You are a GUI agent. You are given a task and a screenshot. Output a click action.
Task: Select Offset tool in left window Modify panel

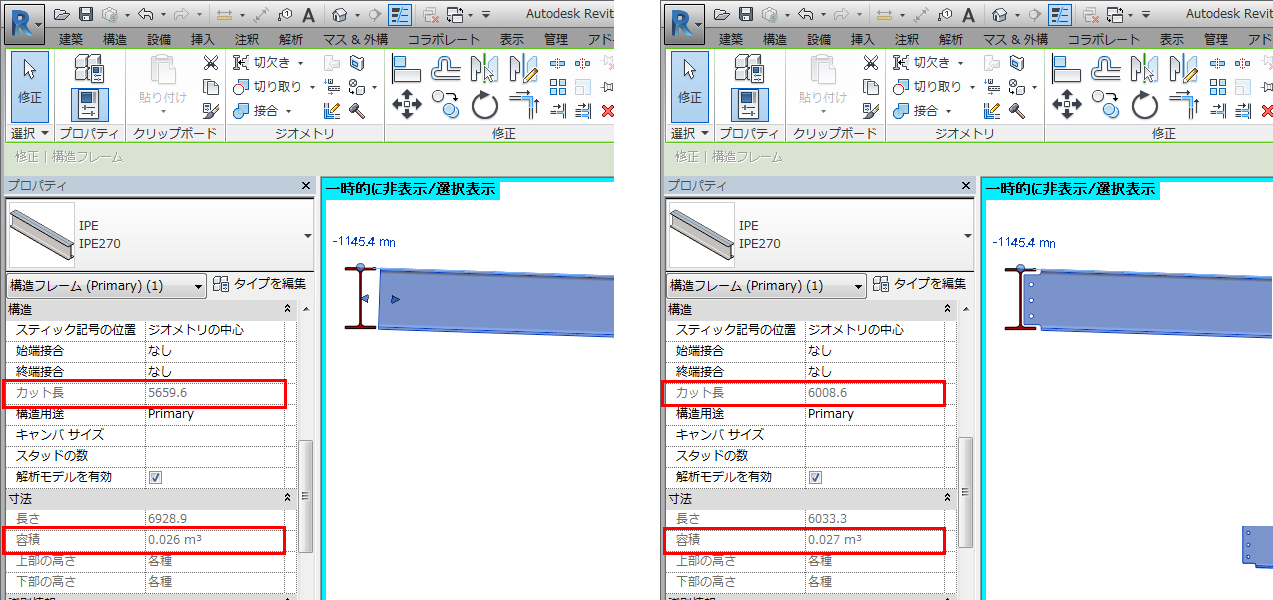[446, 68]
